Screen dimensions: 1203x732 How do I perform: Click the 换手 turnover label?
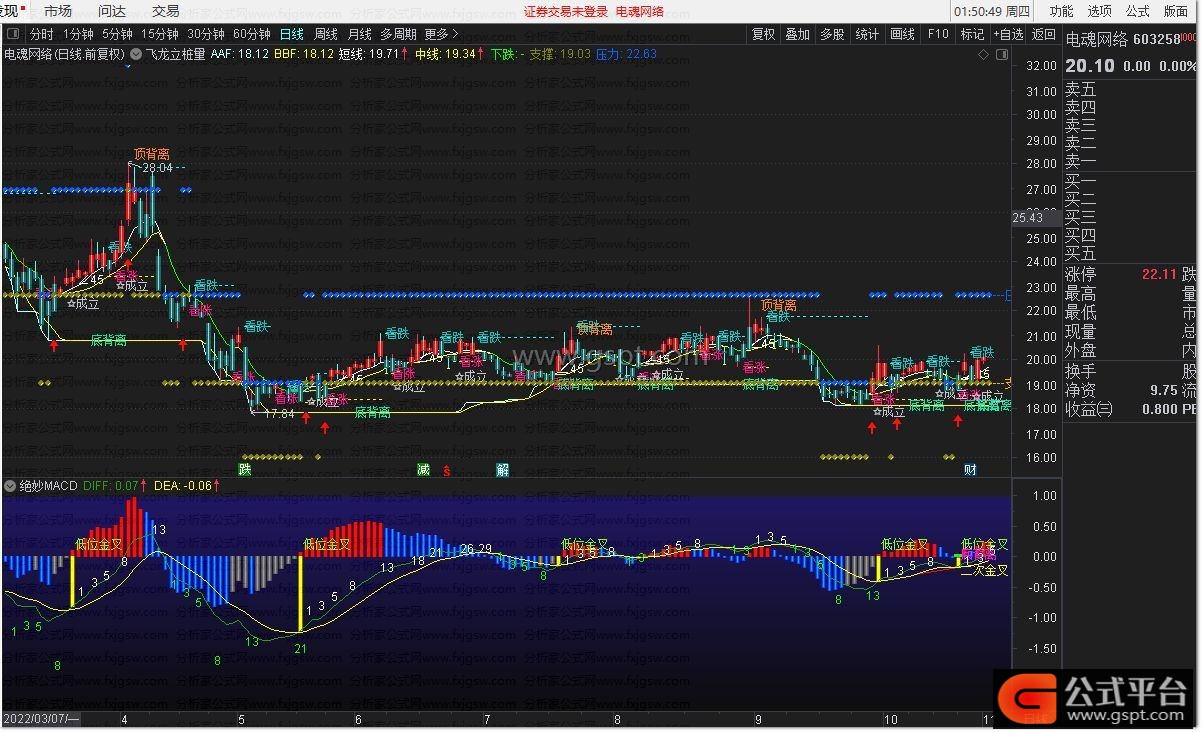tap(1081, 370)
